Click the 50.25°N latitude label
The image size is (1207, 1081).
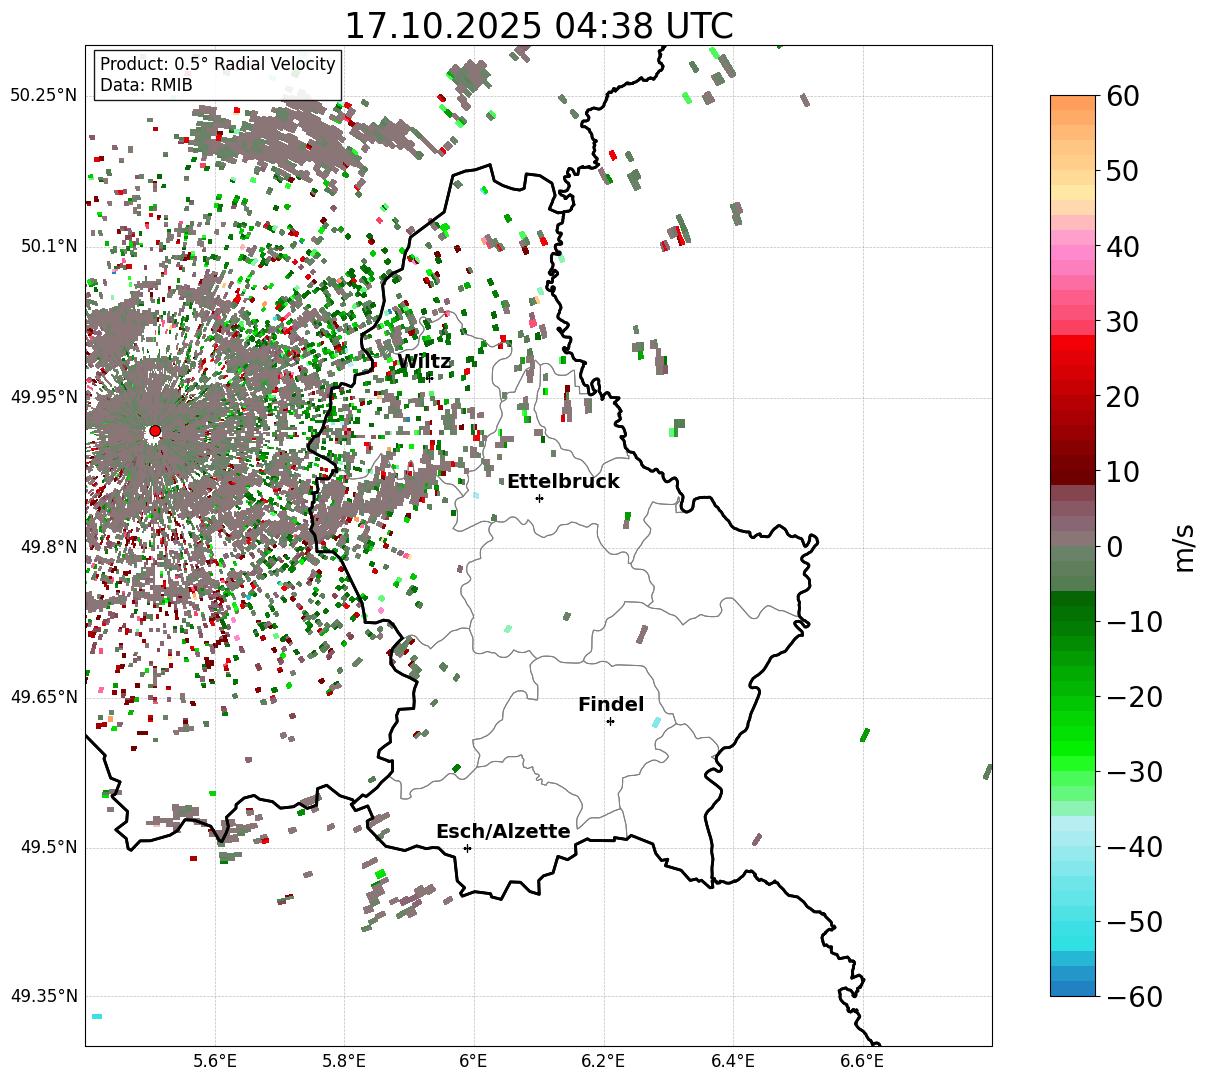coord(43,96)
